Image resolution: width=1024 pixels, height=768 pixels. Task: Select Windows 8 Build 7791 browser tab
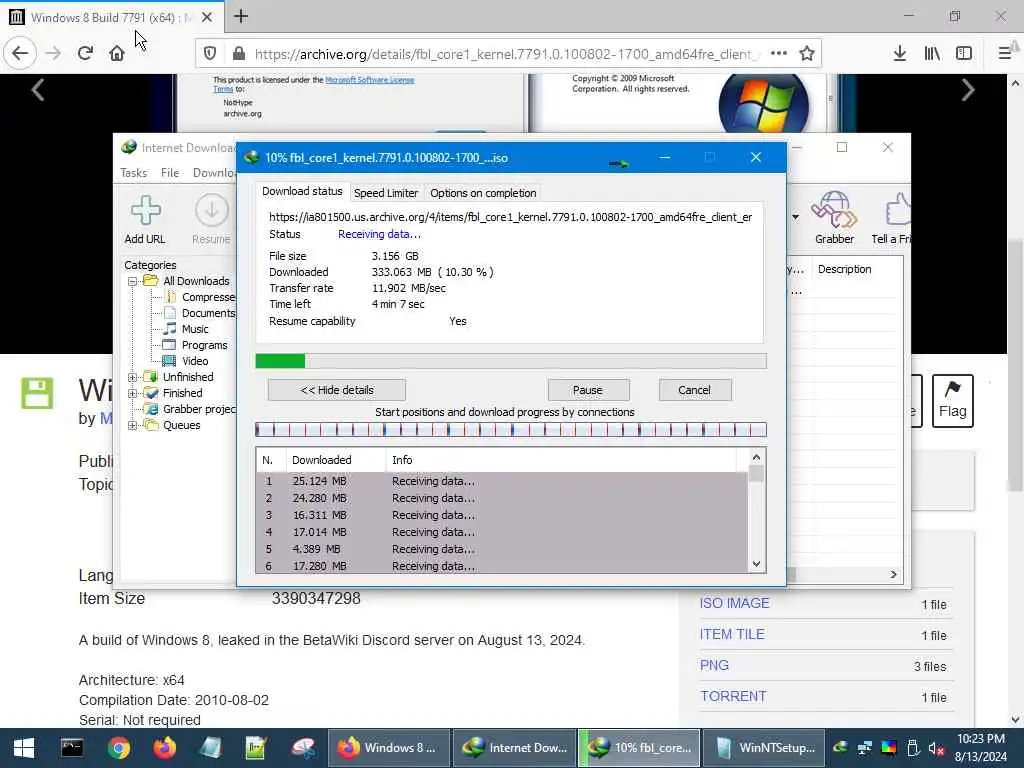(x=111, y=18)
